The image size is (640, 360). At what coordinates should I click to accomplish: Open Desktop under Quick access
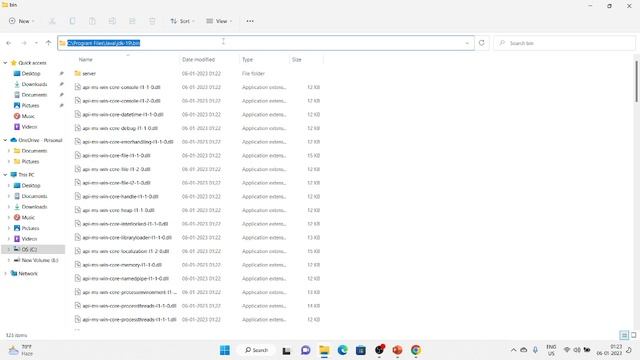(x=31, y=73)
